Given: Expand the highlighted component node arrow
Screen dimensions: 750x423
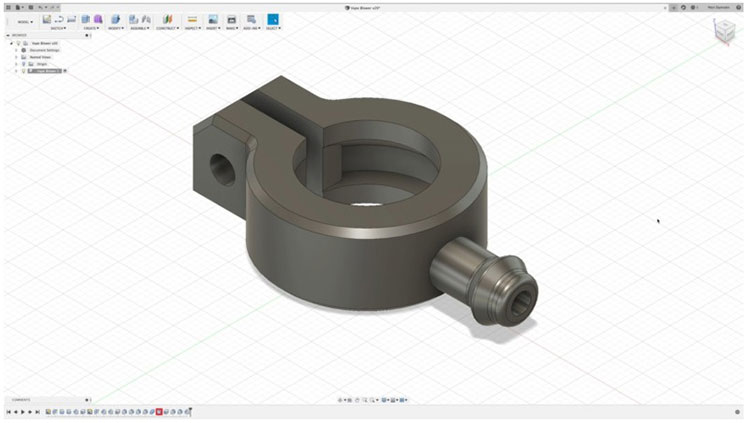Looking at the screenshot, I should (16, 71).
